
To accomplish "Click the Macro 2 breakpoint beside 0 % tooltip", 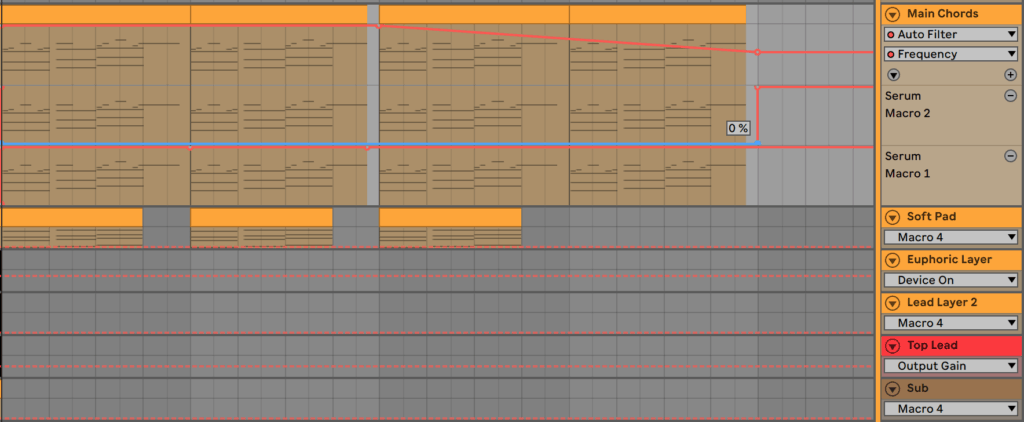I will tap(757, 142).
